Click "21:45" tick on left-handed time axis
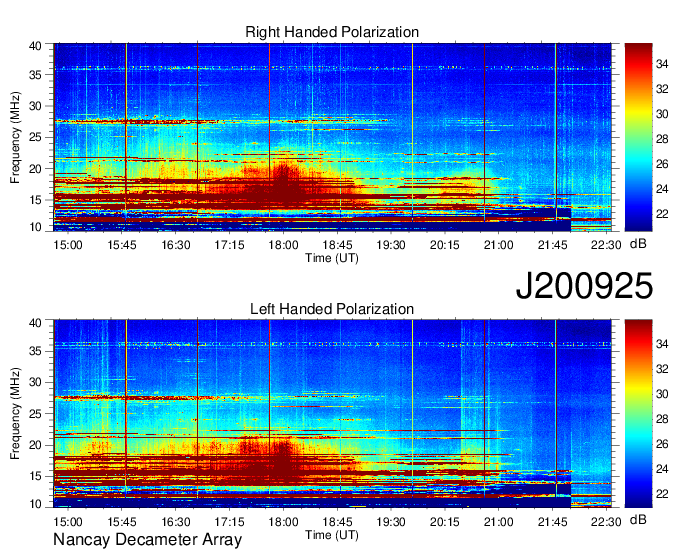680x552 pixels. (552, 522)
